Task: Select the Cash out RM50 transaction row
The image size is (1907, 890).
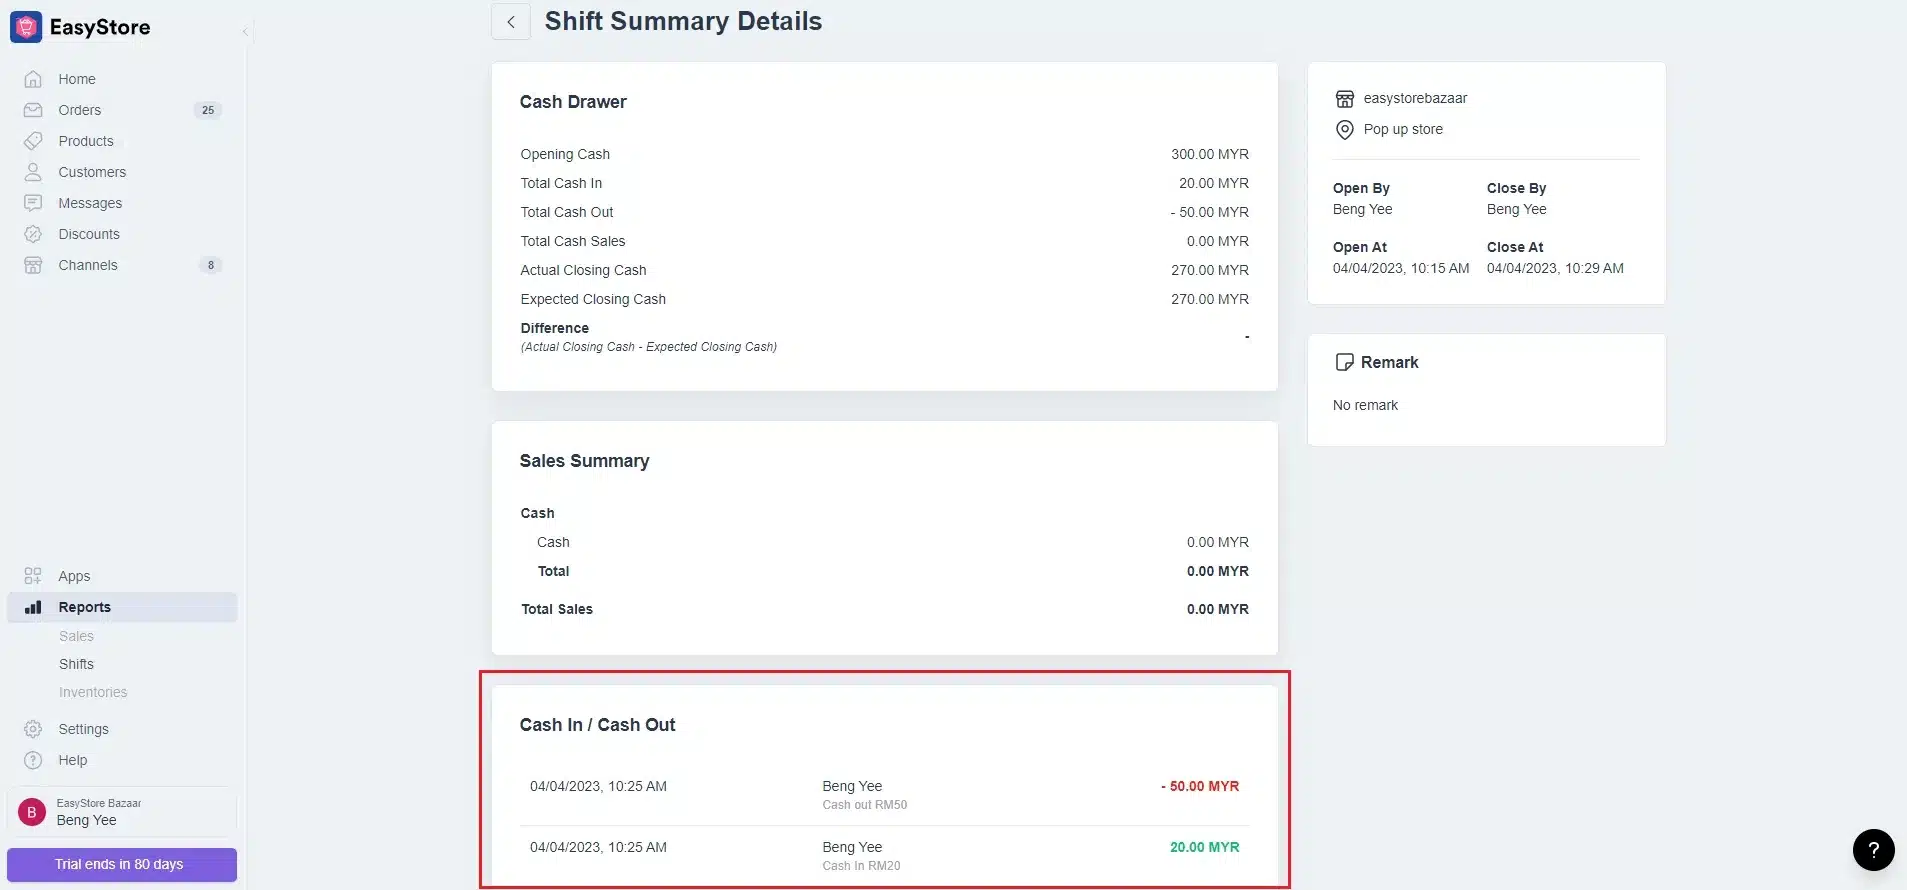Action: tap(884, 795)
